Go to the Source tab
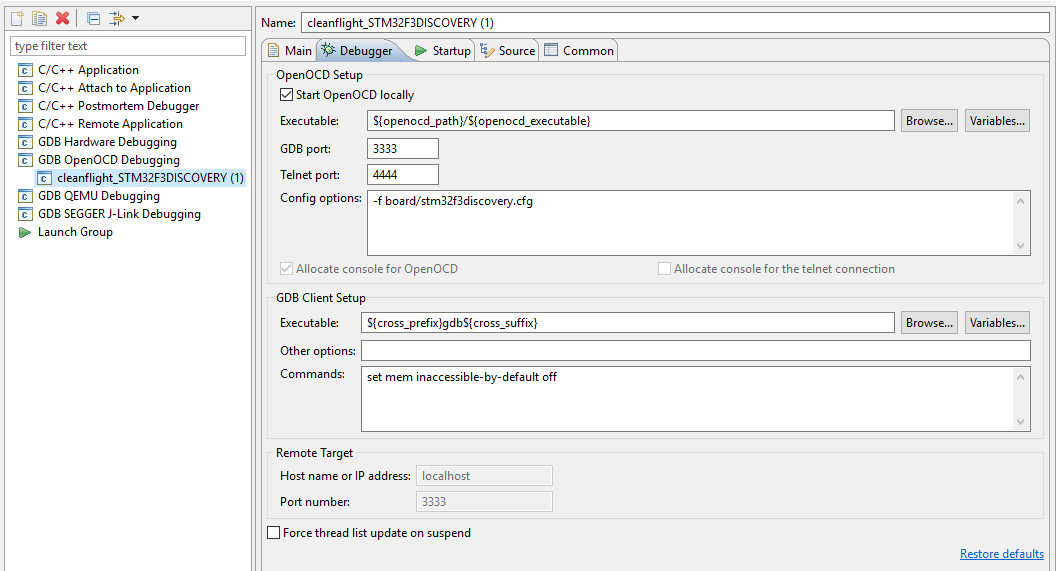Image resolution: width=1056 pixels, height=571 pixels. pyautogui.click(x=508, y=51)
